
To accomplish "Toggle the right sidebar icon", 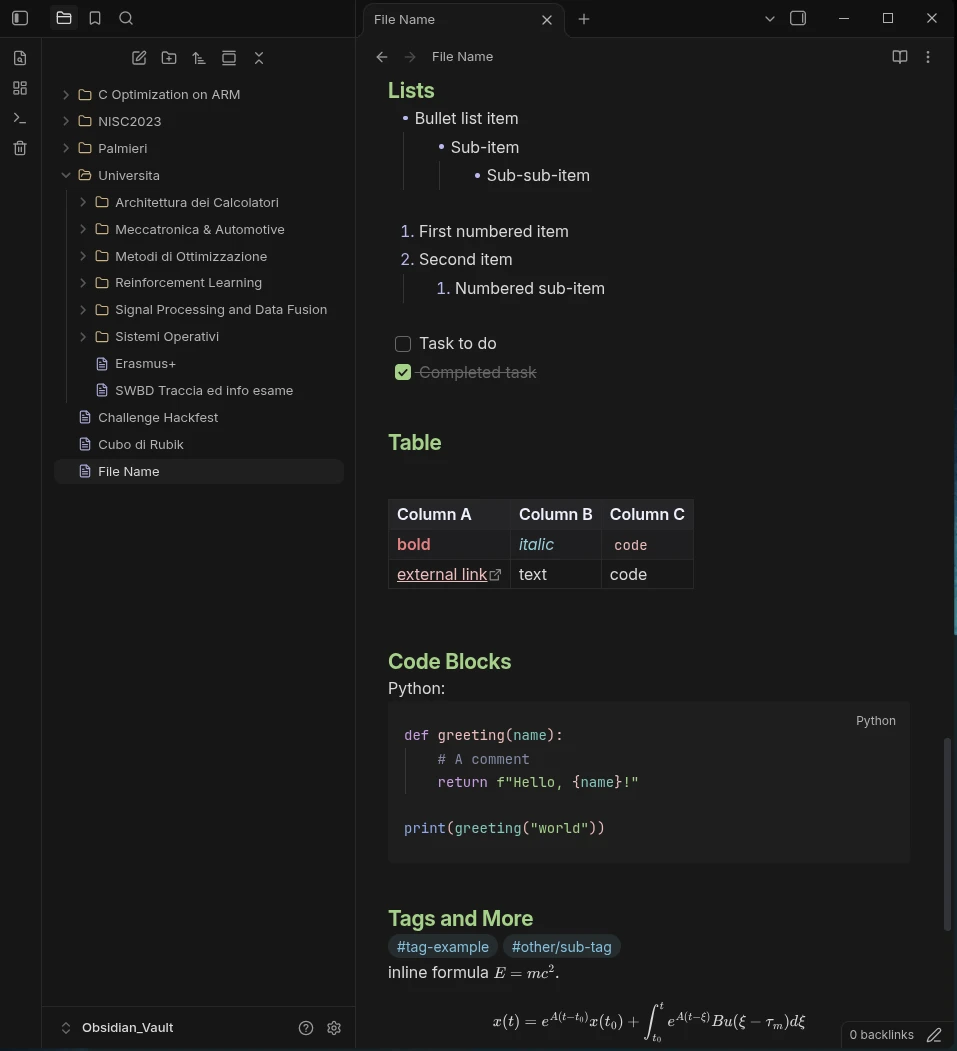I will [798, 18].
